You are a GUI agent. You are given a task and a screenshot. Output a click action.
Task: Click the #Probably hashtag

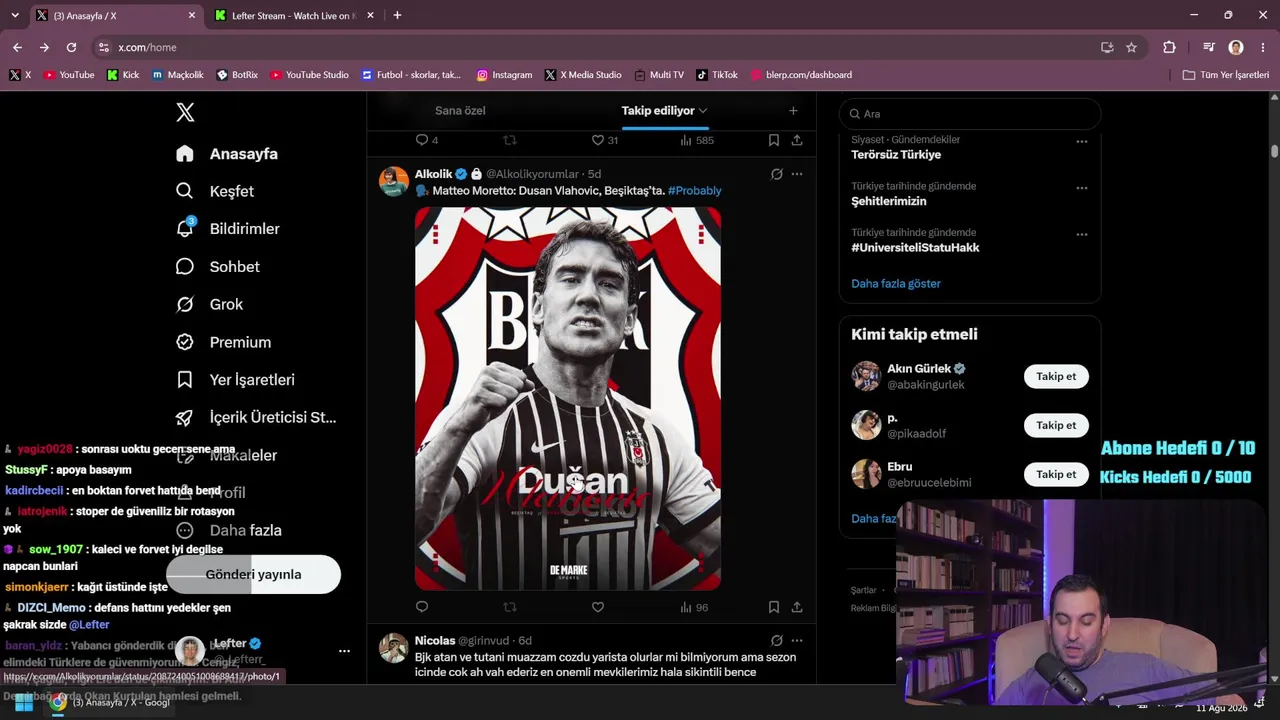coord(694,191)
